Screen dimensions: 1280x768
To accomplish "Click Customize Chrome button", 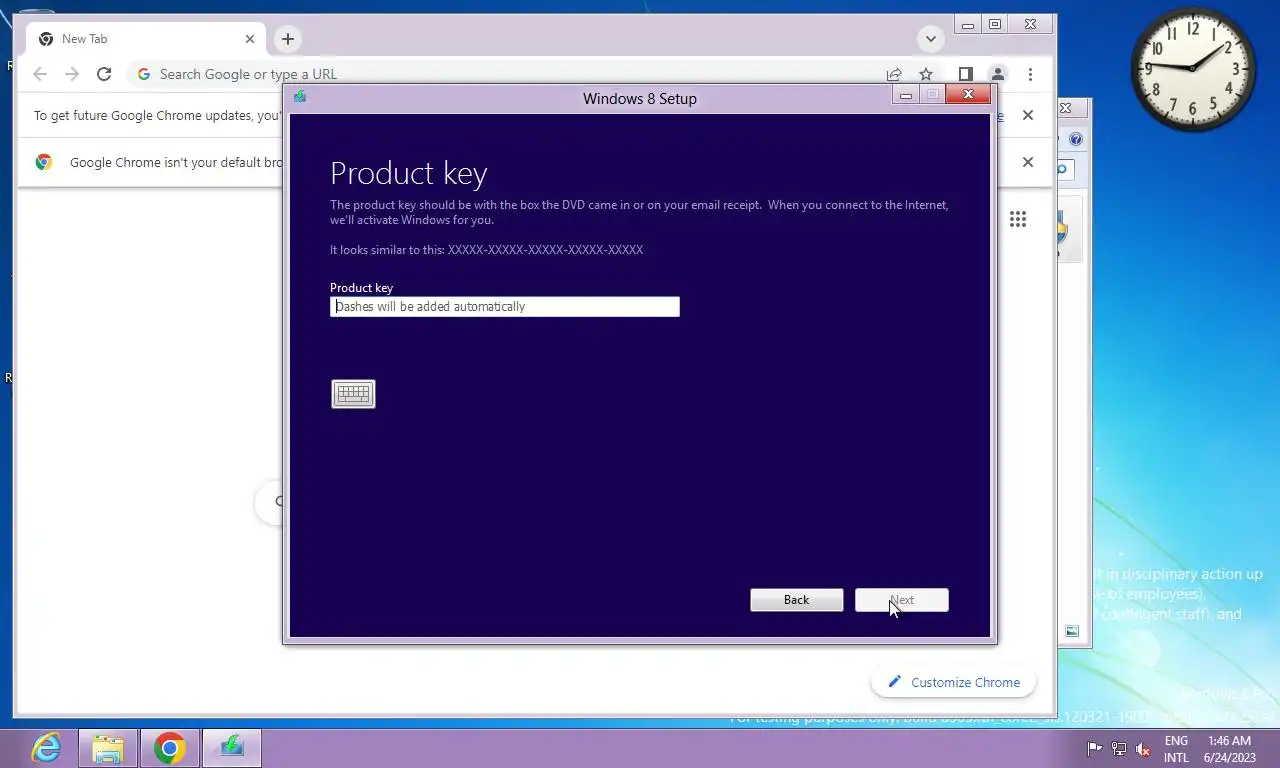I will pyautogui.click(x=953, y=682).
